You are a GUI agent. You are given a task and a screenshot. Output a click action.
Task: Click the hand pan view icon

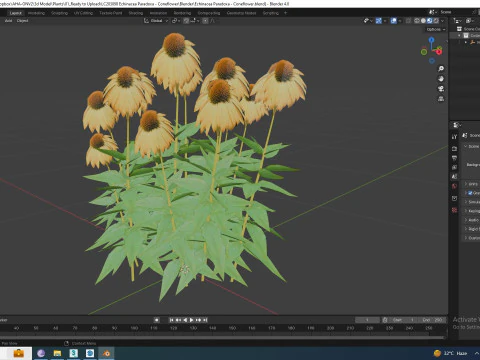coord(441,79)
